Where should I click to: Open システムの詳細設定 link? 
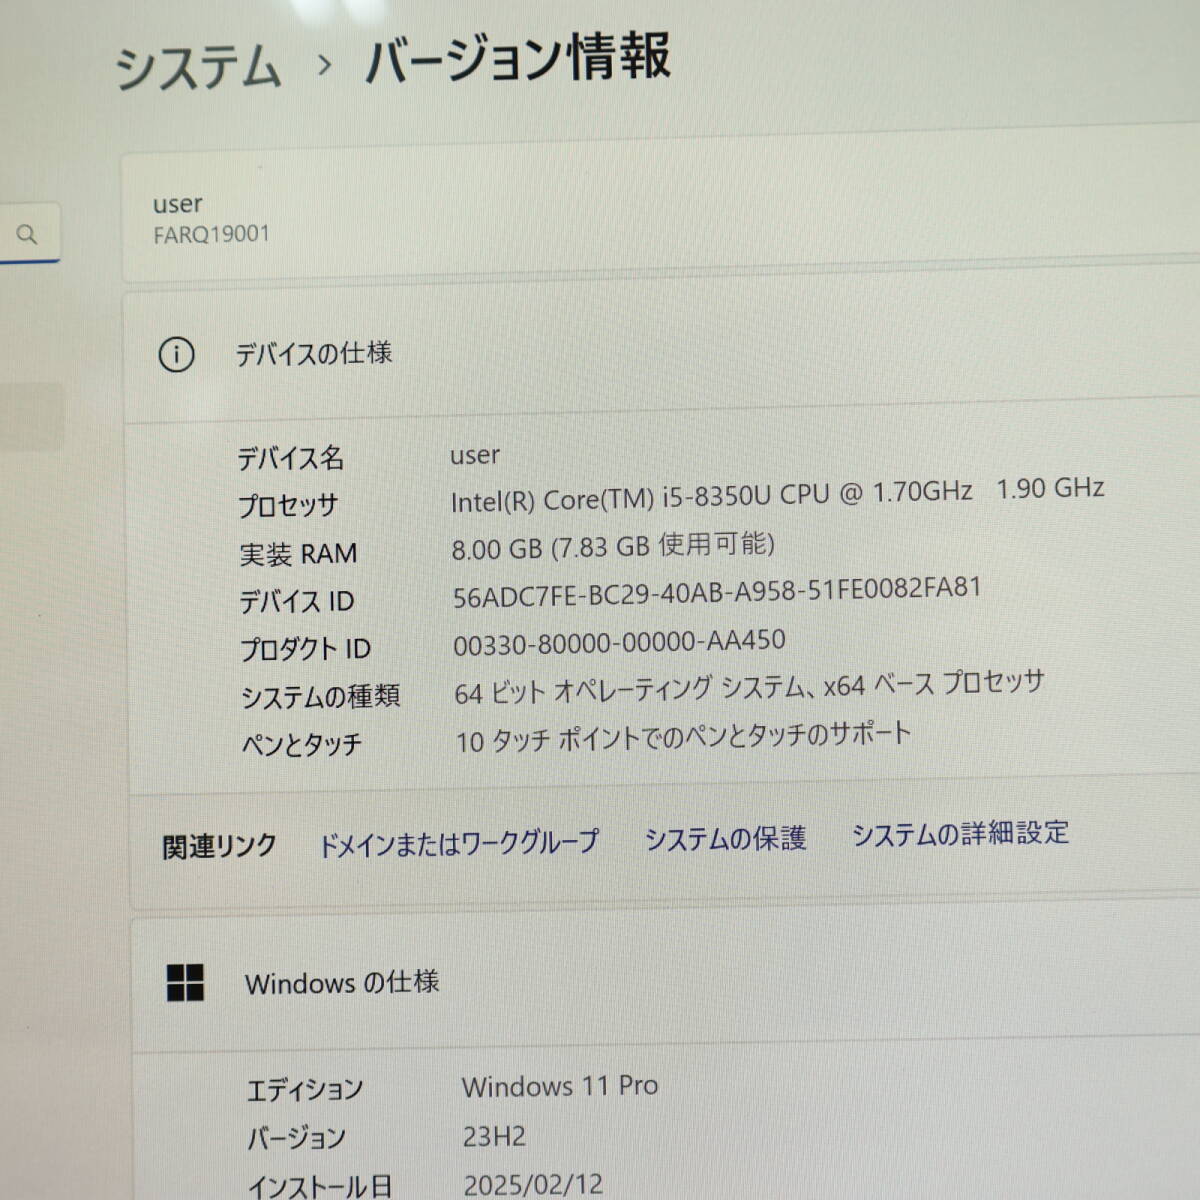tap(960, 833)
